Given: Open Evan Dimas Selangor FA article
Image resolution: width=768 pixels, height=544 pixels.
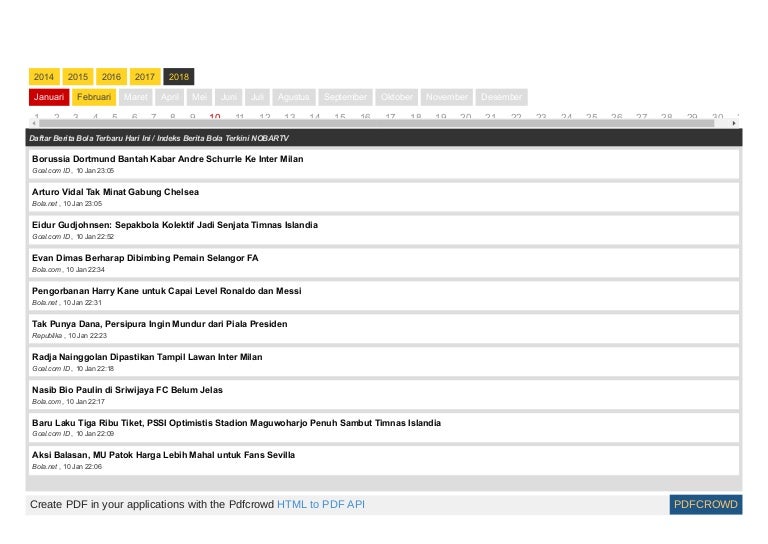Looking at the screenshot, I should (x=145, y=258).
